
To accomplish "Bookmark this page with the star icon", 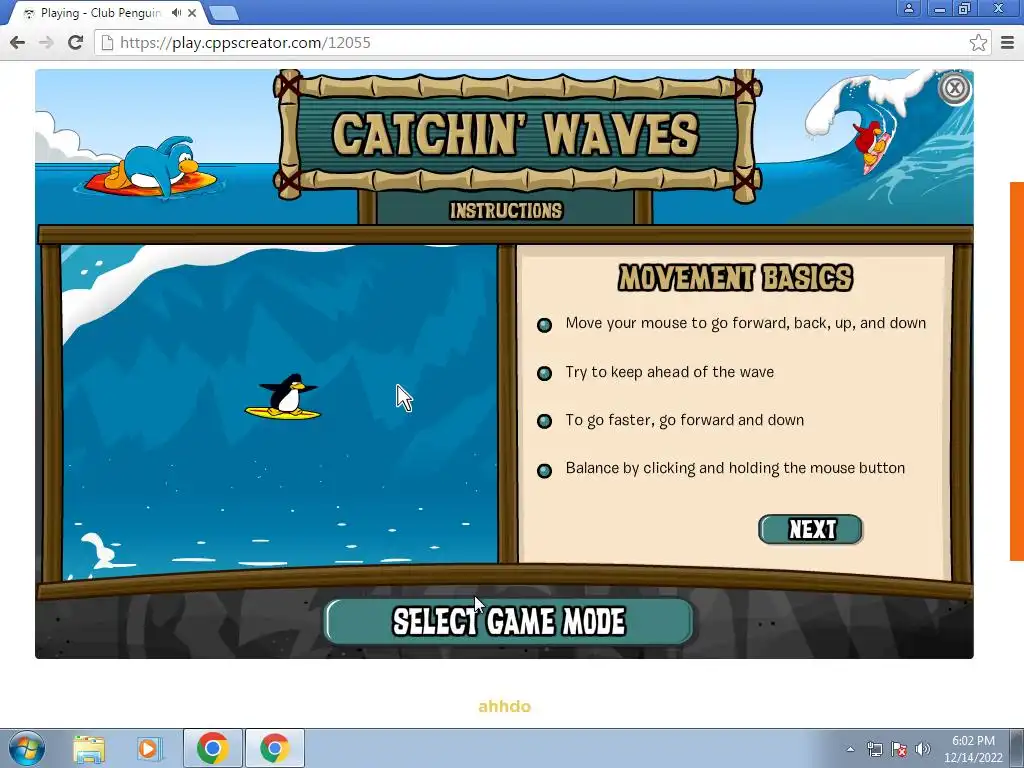I will [x=978, y=43].
